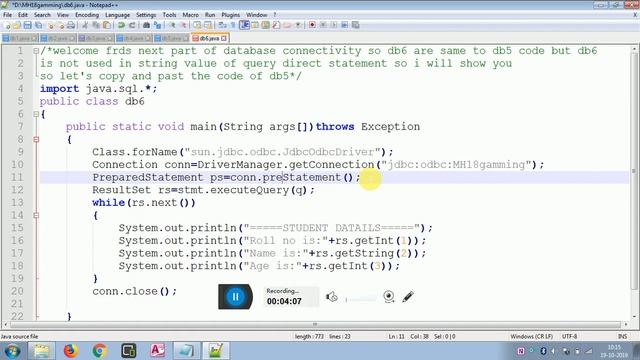This screenshot has height=360, width=640.
Task: Show the Document Map panel icon
Action: [265, 25]
